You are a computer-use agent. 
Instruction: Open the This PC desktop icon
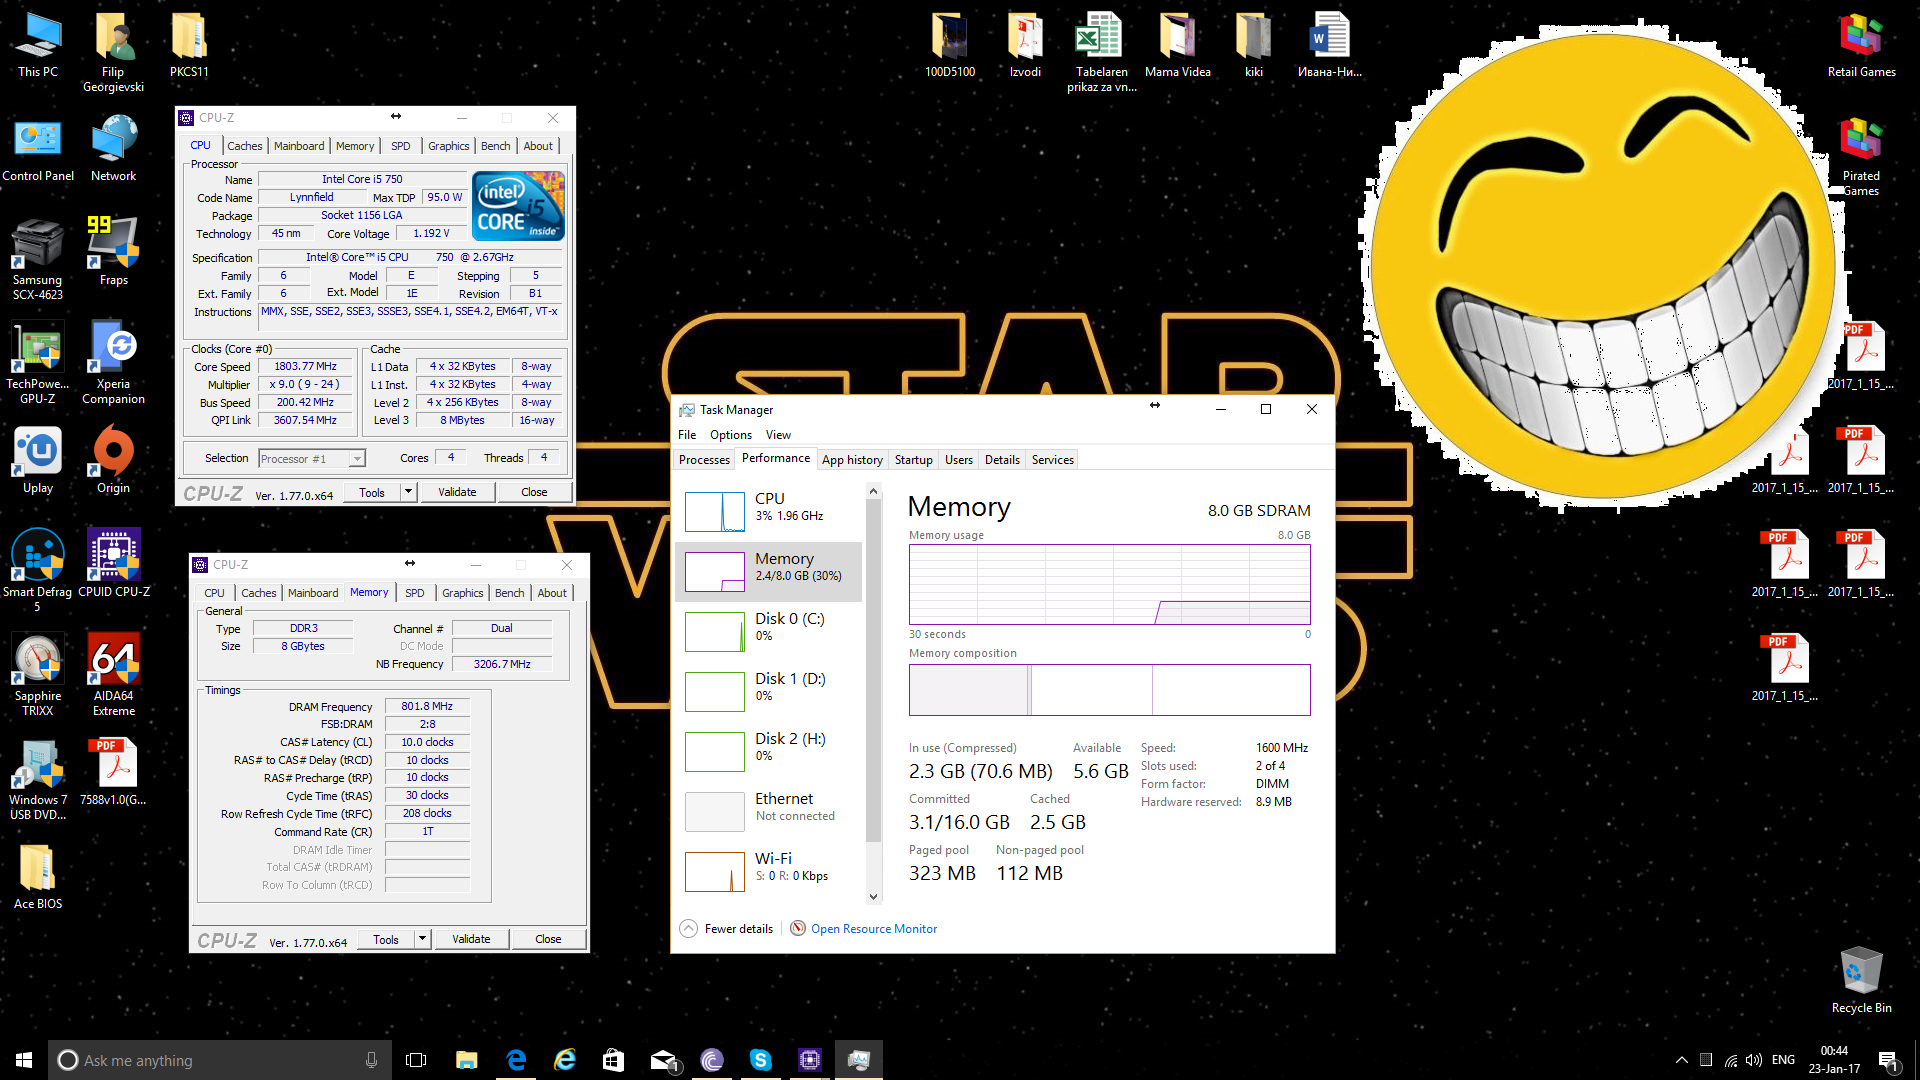tap(38, 45)
